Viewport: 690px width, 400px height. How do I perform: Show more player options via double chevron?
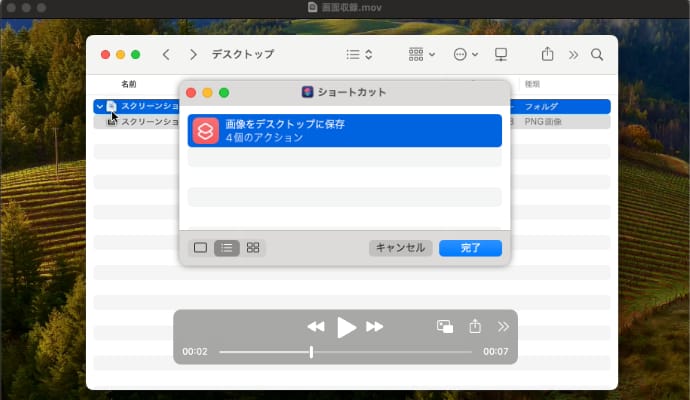click(x=503, y=327)
